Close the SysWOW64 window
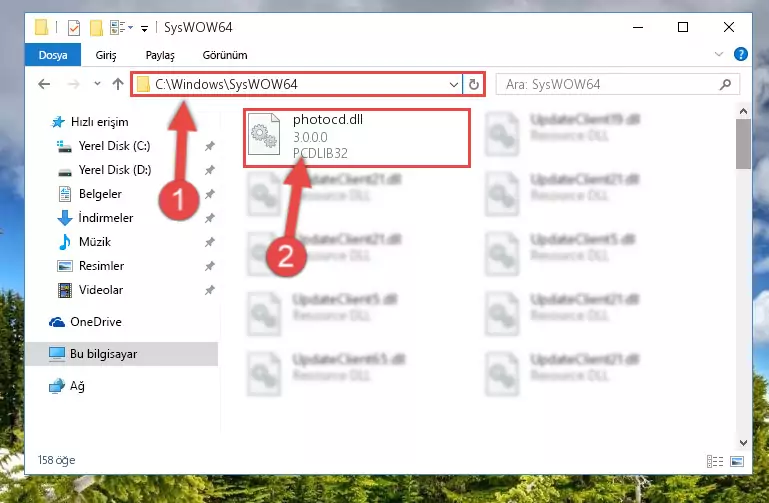769x503 pixels. coord(729,27)
